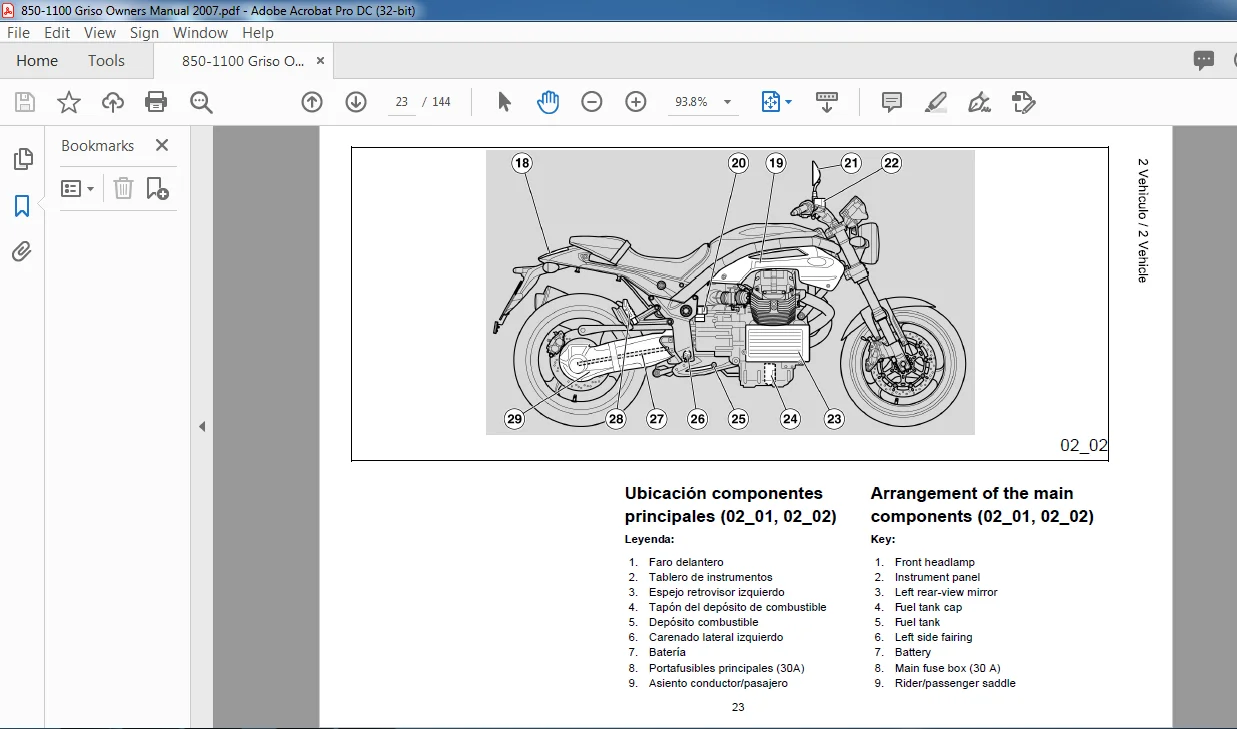Click '2 Vehiculo / 2 Vehicle' side label

(x=1143, y=220)
